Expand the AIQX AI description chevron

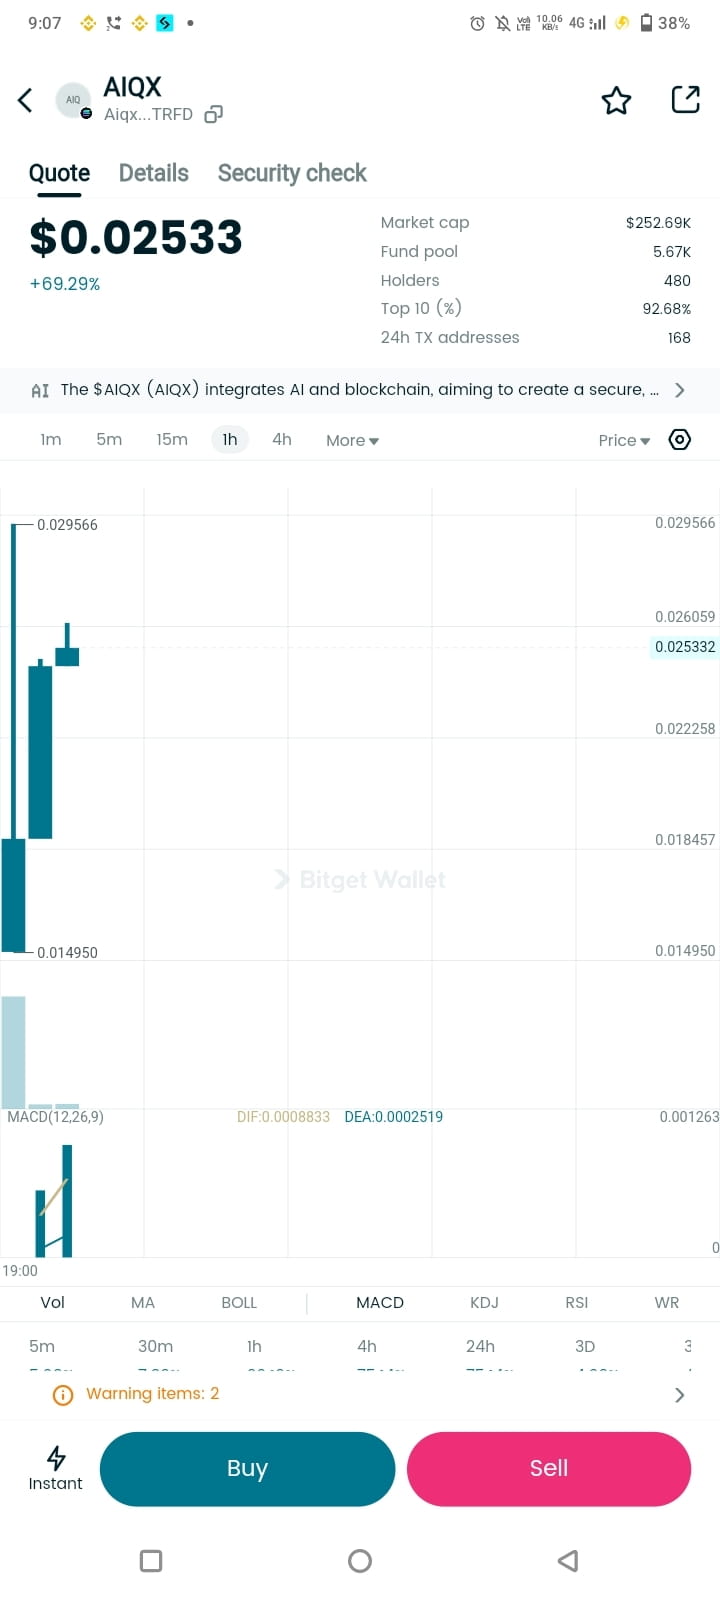680,390
